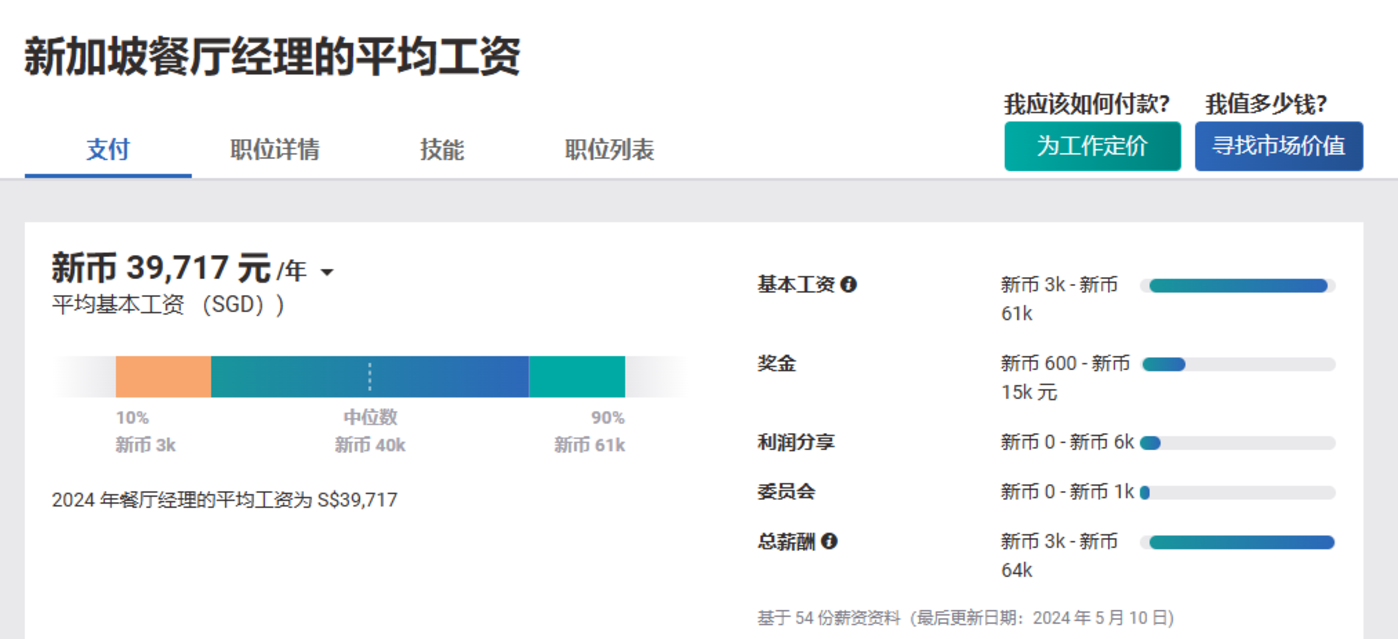The width and height of the screenshot is (1398, 639).
Task: Go to the 职位列表 tab
Action: tap(609, 150)
